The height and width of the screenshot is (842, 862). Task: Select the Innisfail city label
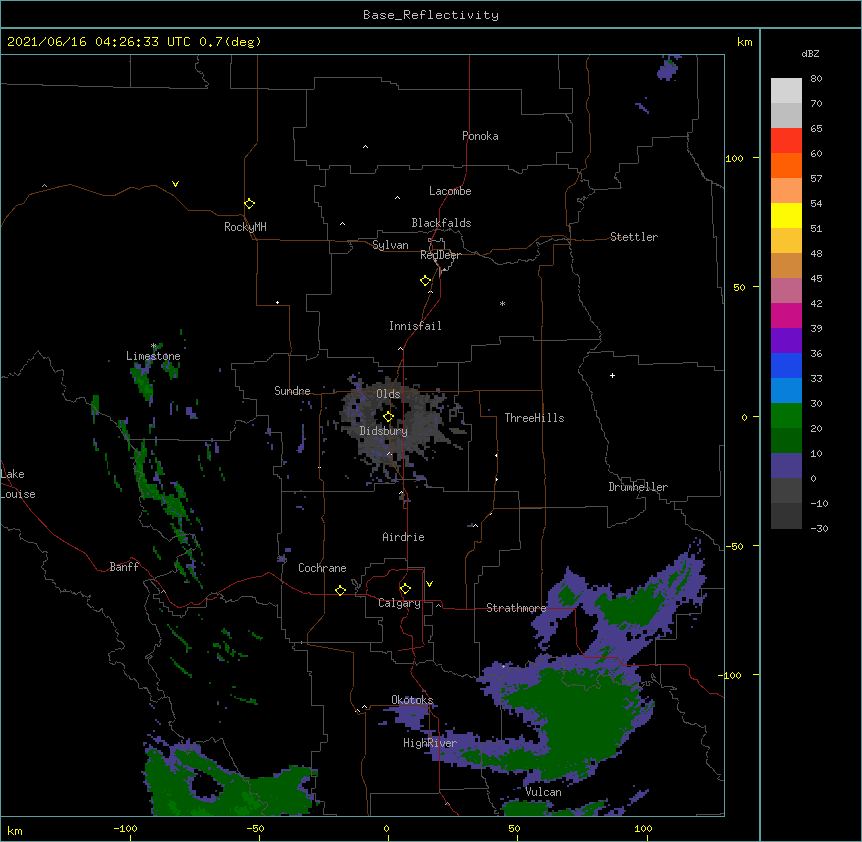(415, 326)
